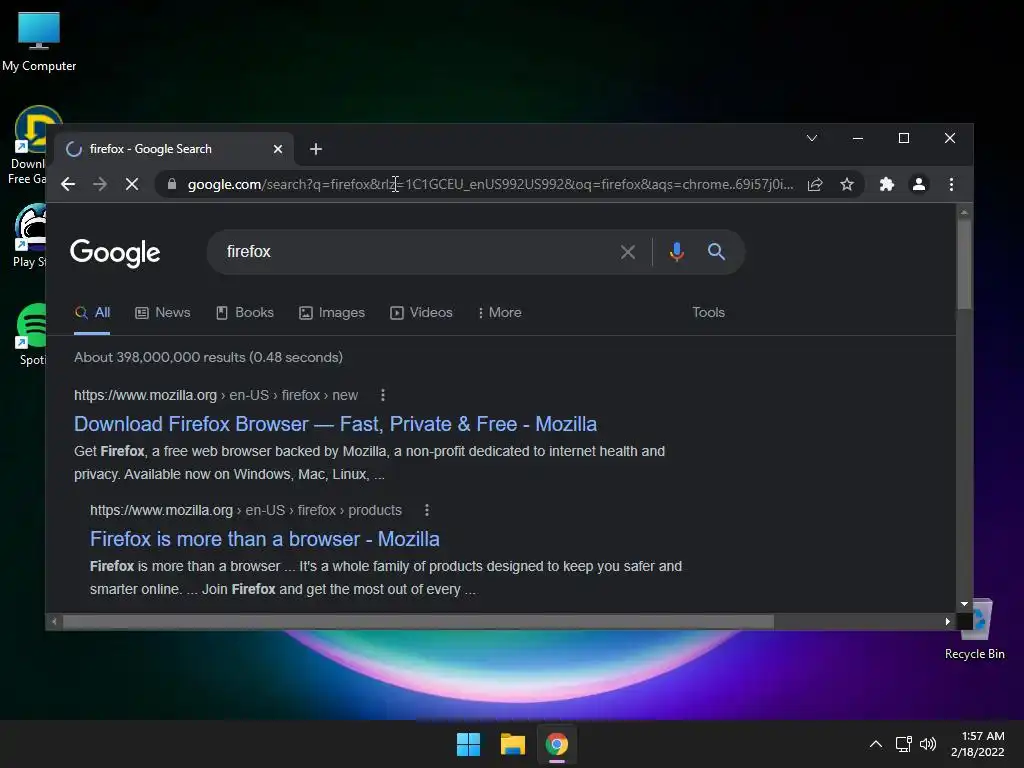Select the Play Store desktop shortcut
The image size is (1024, 768).
(x=29, y=236)
